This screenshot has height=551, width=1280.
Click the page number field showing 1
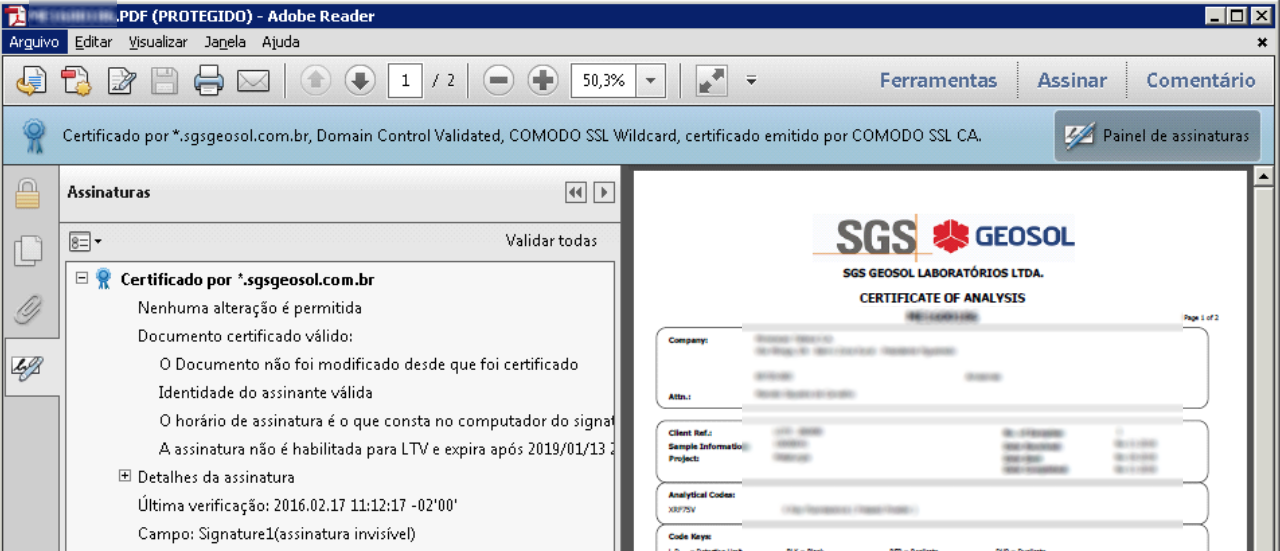click(x=405, y=81)
